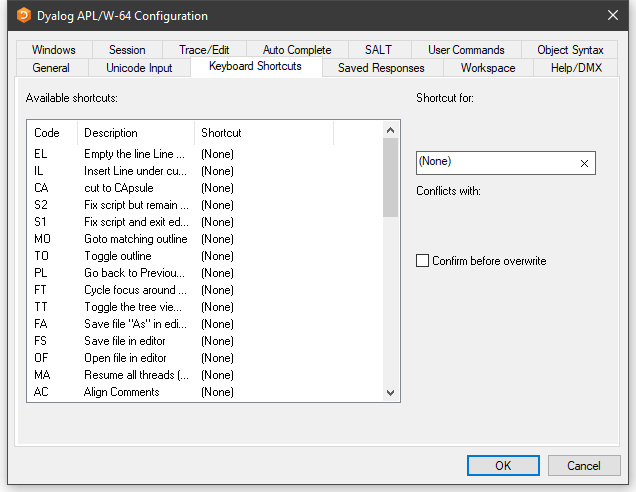Click the Dyalog logo icon in title bar

(21, 16)
